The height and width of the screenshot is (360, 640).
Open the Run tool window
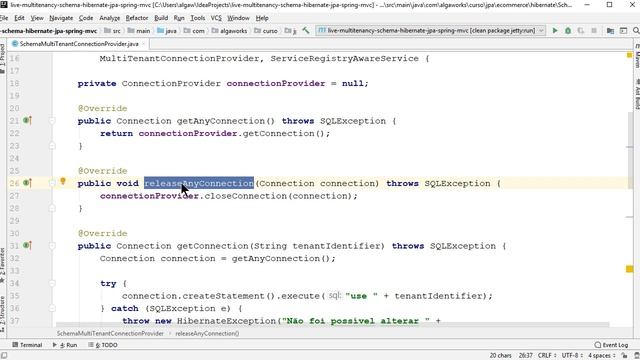(x=65, y=345)
